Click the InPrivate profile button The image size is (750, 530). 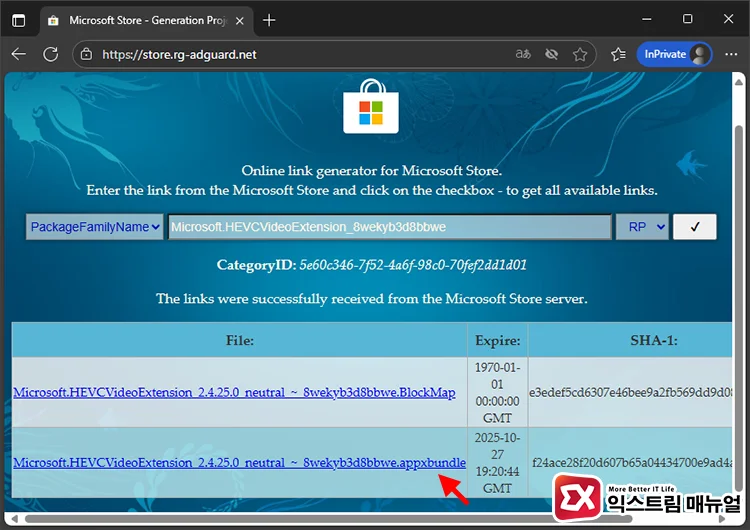[675, 54]
